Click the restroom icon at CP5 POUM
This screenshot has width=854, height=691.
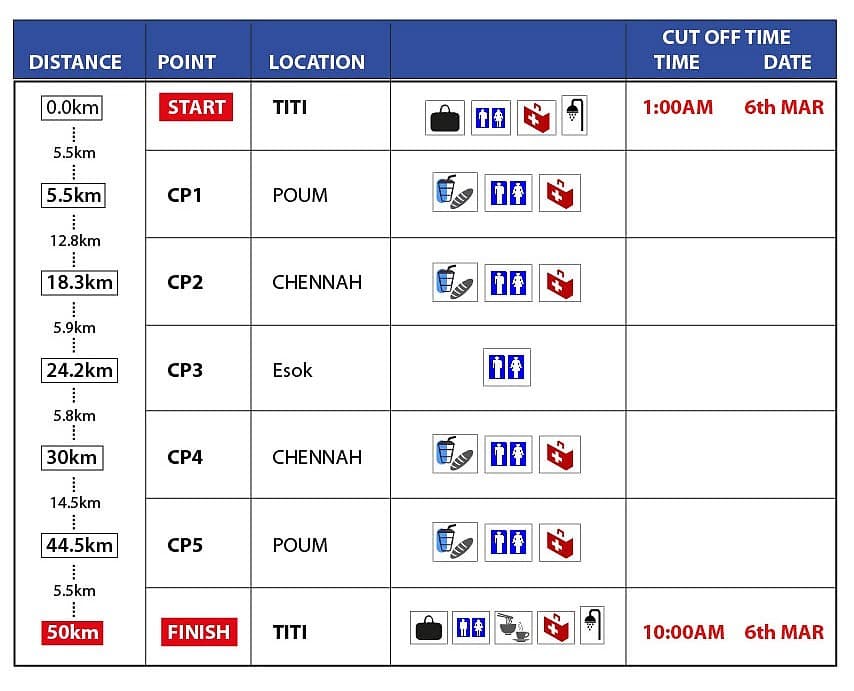508,542
